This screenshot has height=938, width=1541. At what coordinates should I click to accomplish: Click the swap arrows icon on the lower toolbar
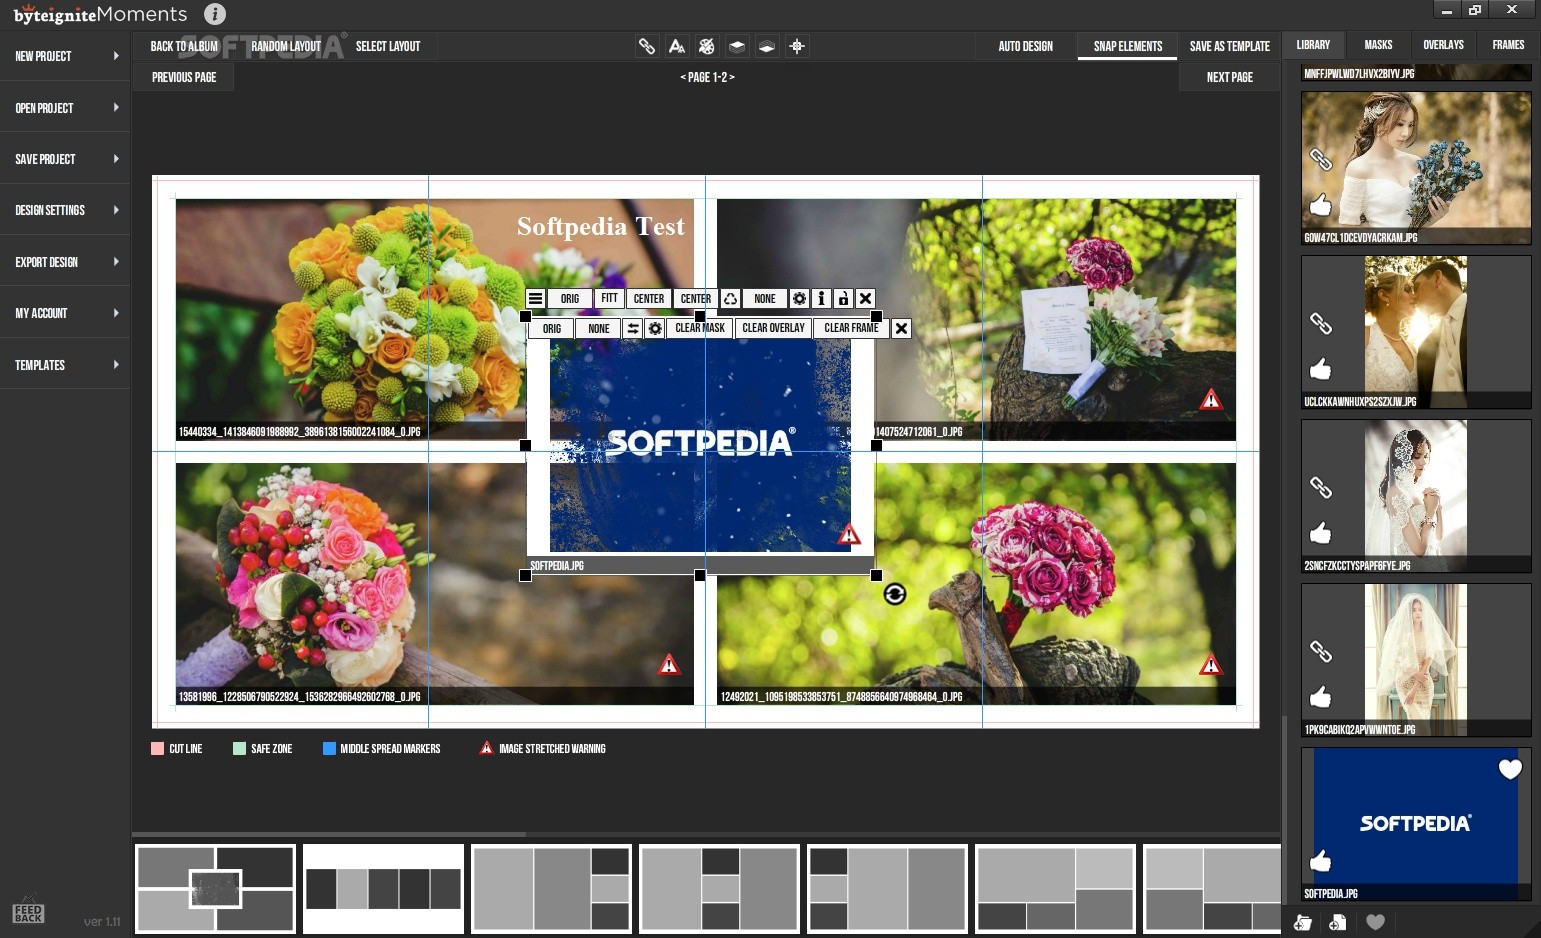pos(633,328)
